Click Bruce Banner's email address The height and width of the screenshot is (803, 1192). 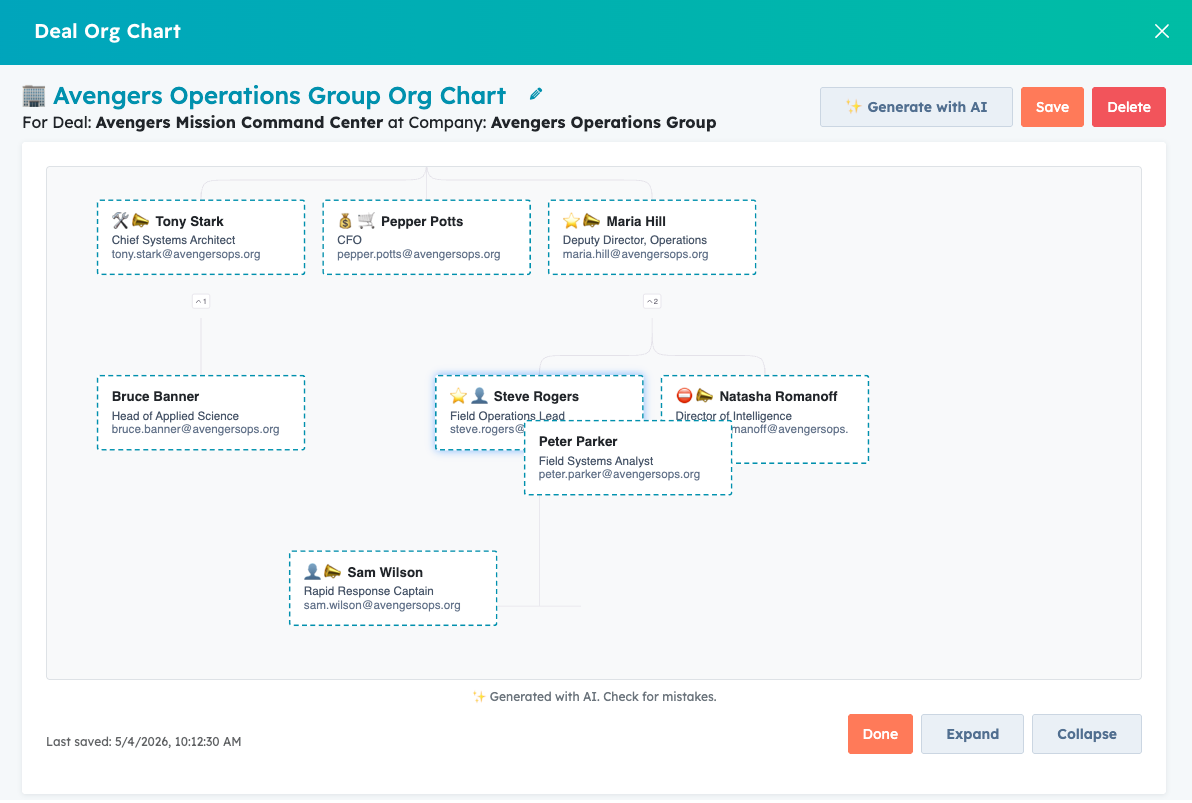click(x=195, y=429)
